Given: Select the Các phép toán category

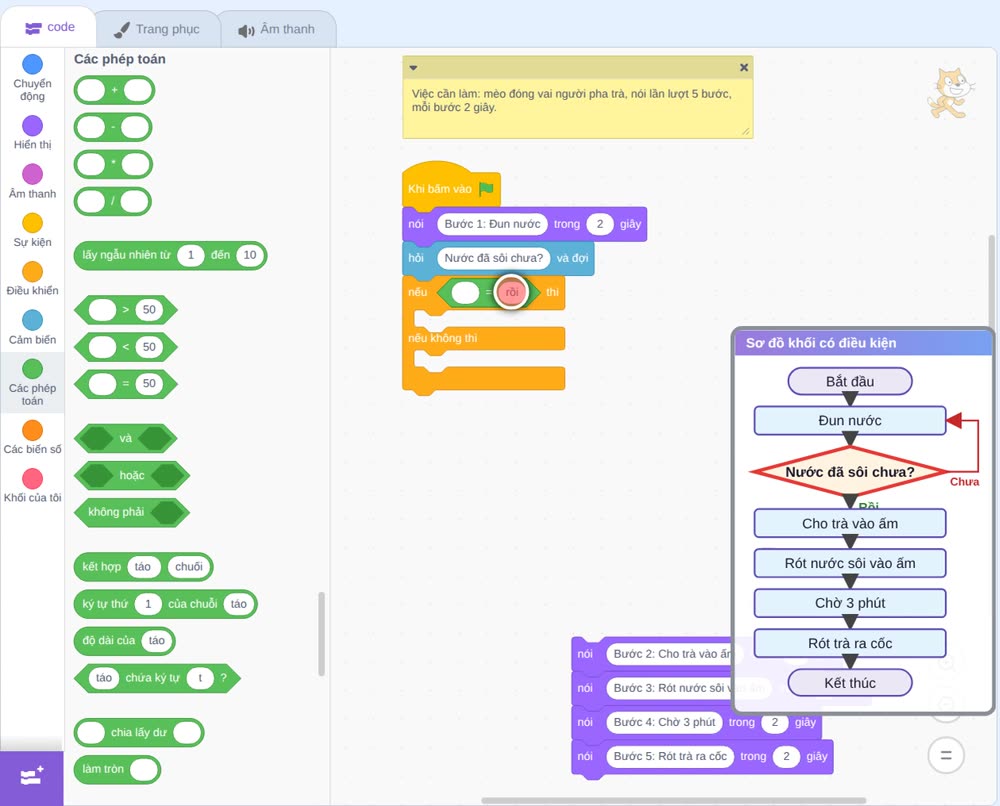Looking at the screenshot, I should click(32, 382).
